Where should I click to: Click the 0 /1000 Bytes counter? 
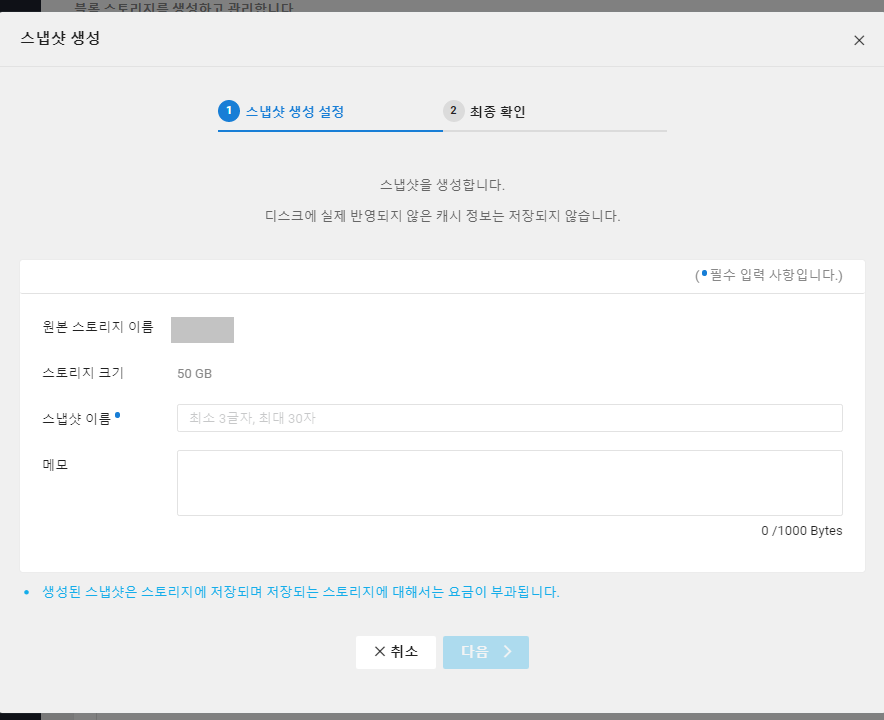pyautogui.click(x=802, y=531)
